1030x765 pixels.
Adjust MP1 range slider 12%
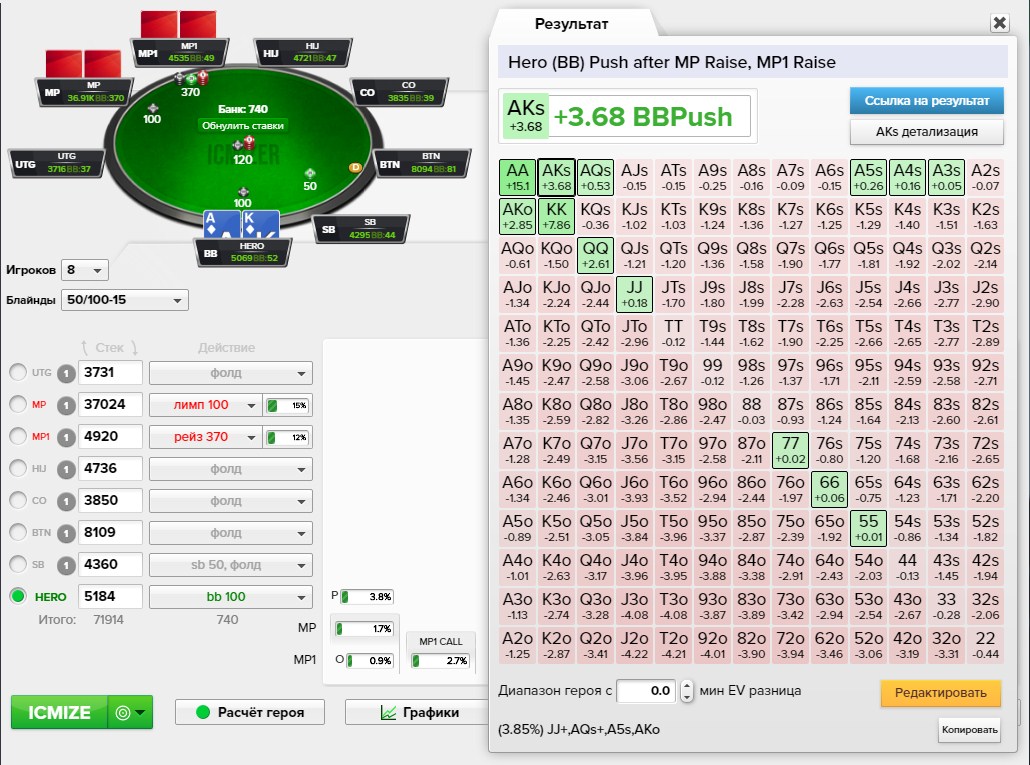[x=287, y=437]
